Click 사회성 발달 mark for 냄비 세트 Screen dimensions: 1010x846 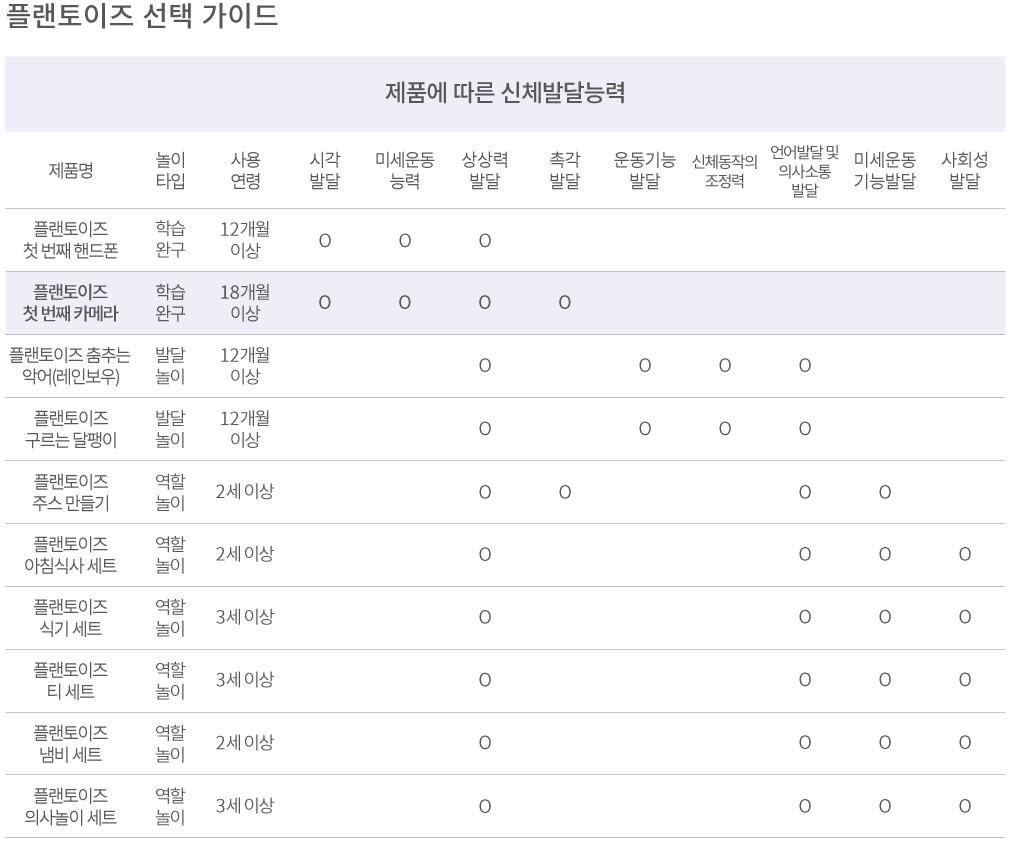pyautogui.click(x=965, y=743)
